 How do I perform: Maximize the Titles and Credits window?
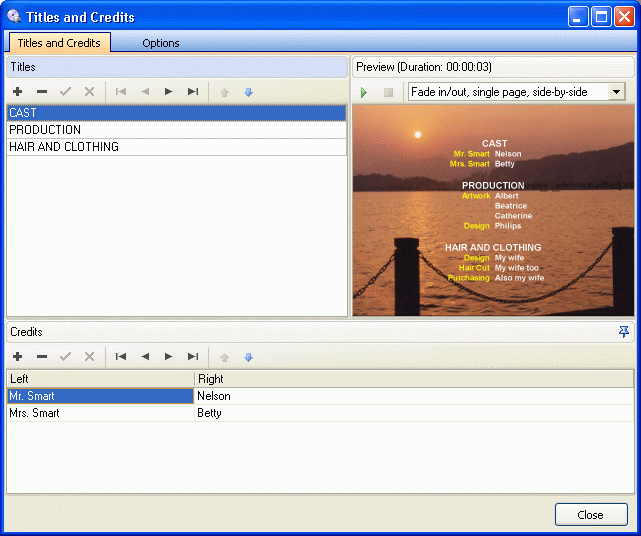601,17
